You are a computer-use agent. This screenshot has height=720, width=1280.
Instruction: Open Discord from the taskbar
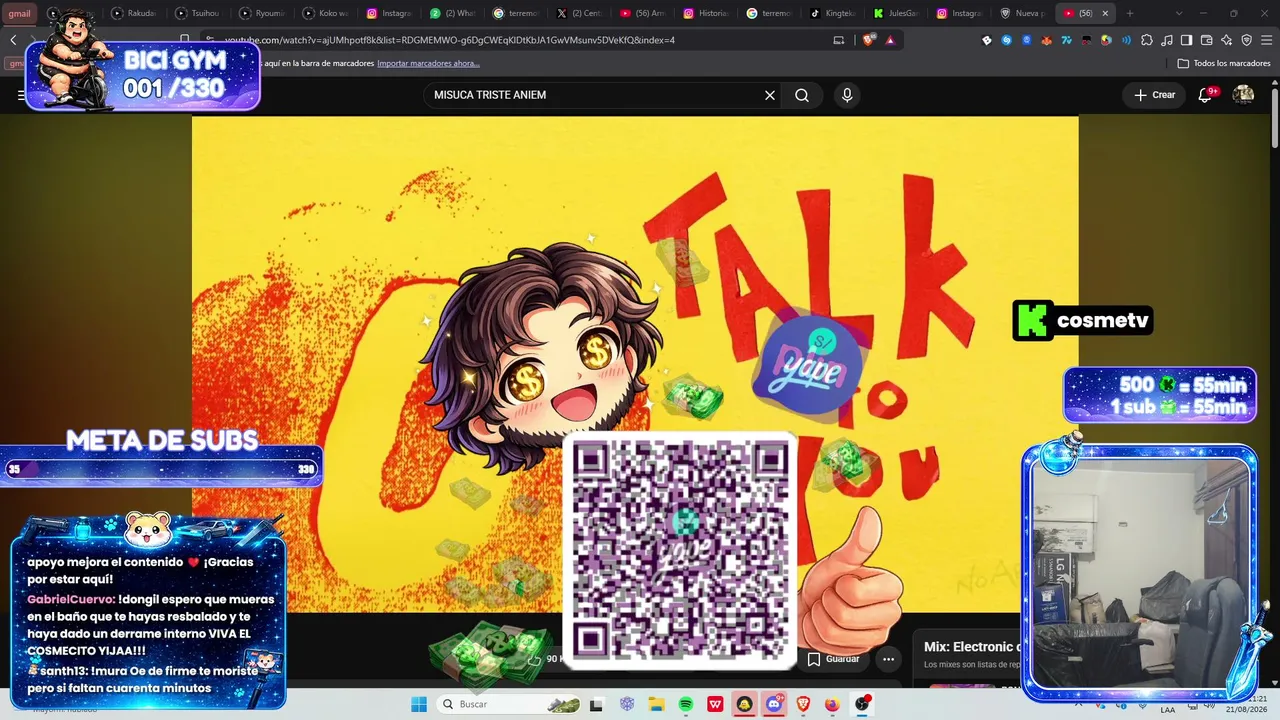tap(774, 704)
